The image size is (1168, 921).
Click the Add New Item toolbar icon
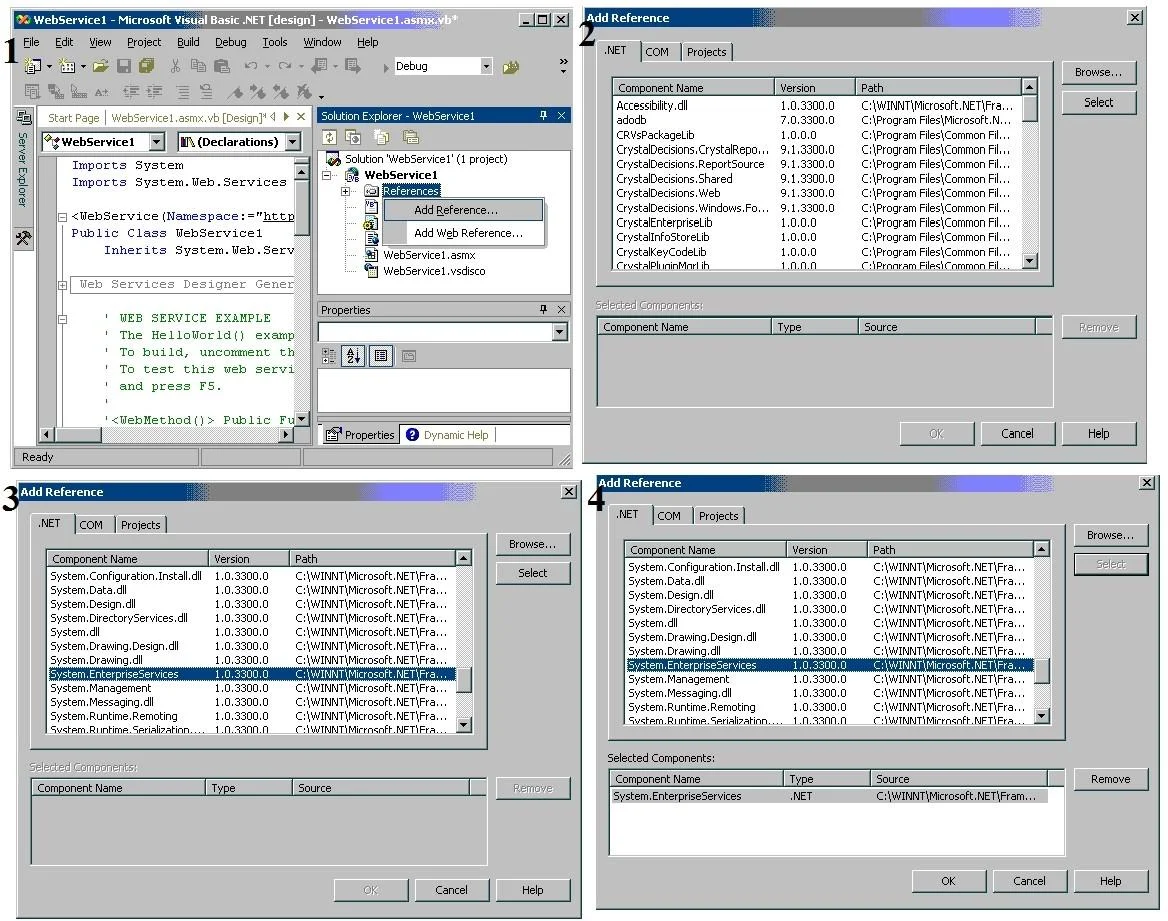click(66, 66)
